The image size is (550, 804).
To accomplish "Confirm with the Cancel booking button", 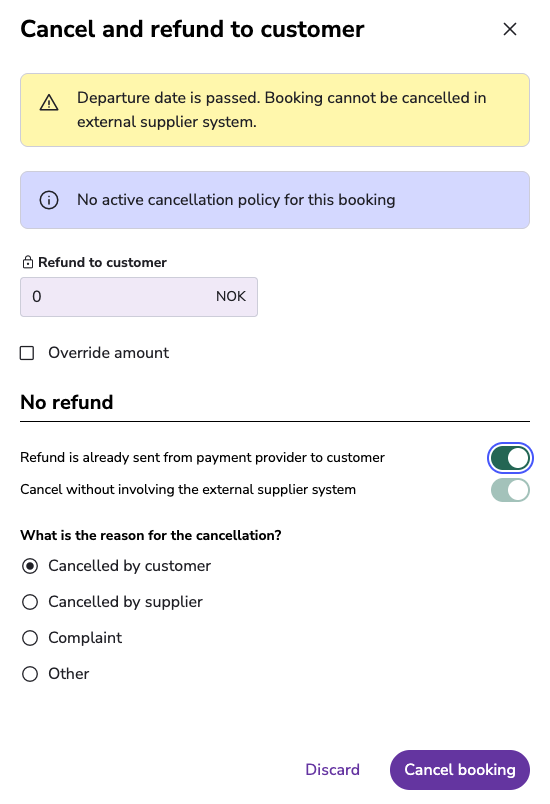I will click(460, 770).
